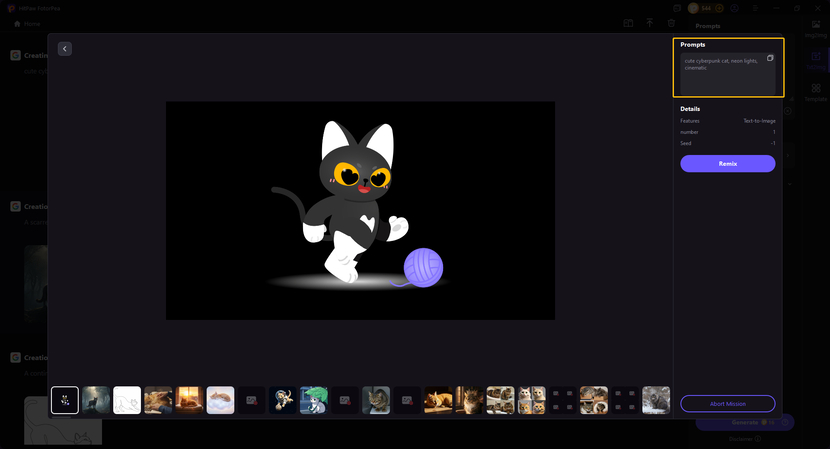
Task: Click the feedback icon left of credits
Action: click(676, 8)
